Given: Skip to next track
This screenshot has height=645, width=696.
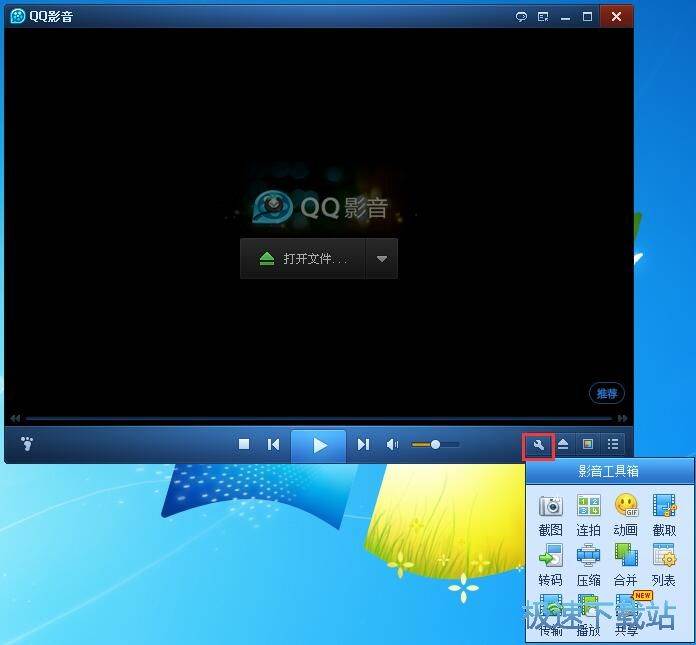Looking at the screenshot, I should point(363,444).
